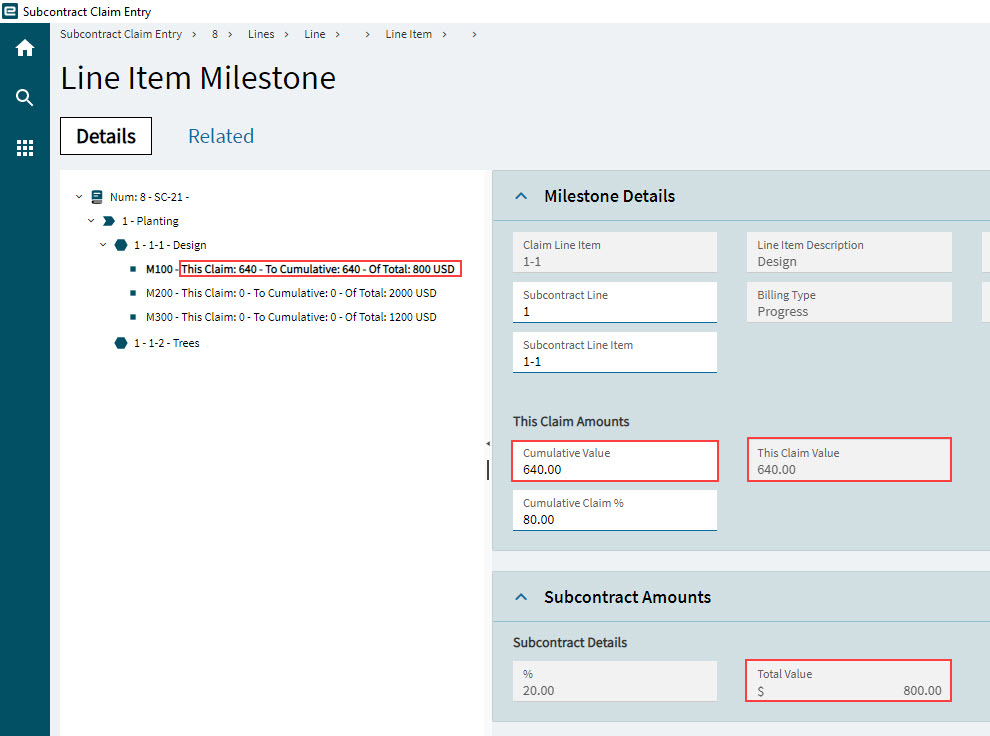Image resolution: width=990 pixels, height=736 pixels.
Task: Select M100 milestone tree row
Action: 300,269
